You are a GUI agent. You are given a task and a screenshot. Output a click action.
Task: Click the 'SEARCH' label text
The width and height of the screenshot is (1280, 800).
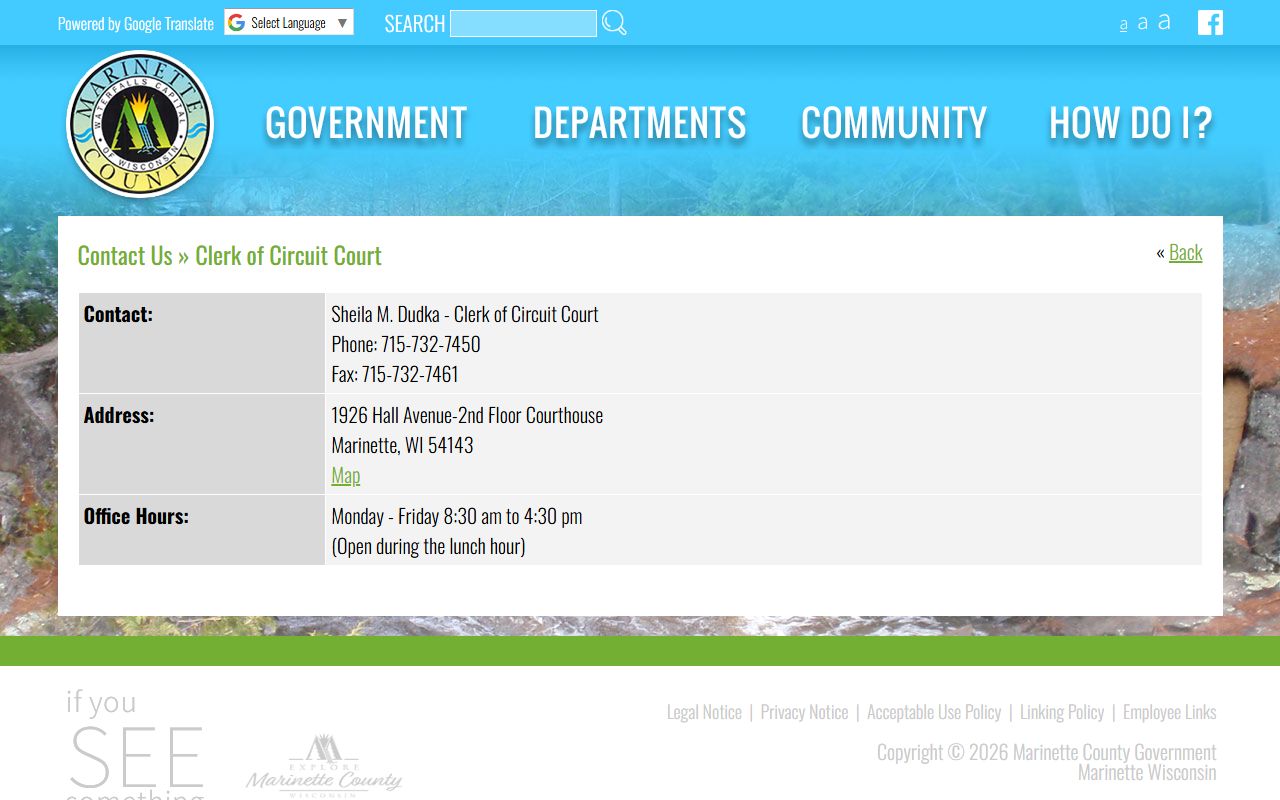pos(414,23)
